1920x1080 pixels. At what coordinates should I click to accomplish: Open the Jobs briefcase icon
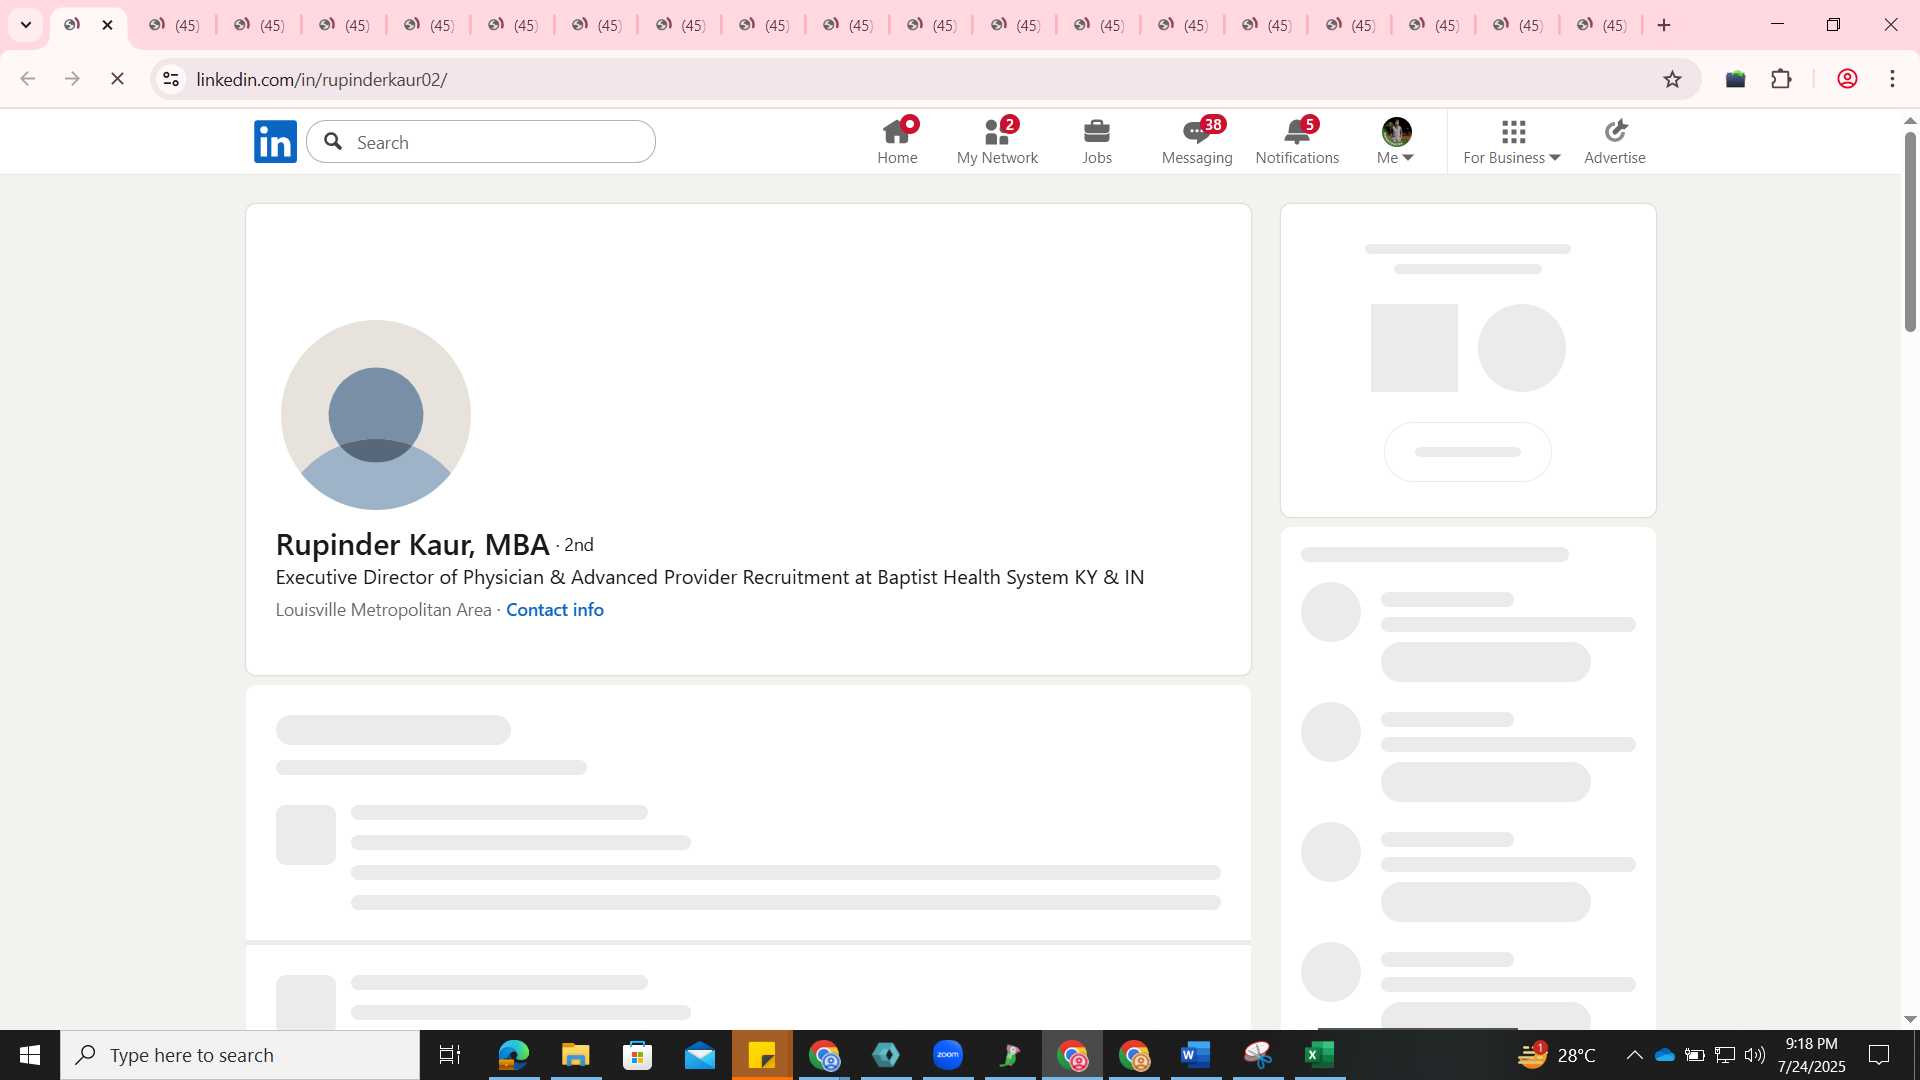[1097, 141]
